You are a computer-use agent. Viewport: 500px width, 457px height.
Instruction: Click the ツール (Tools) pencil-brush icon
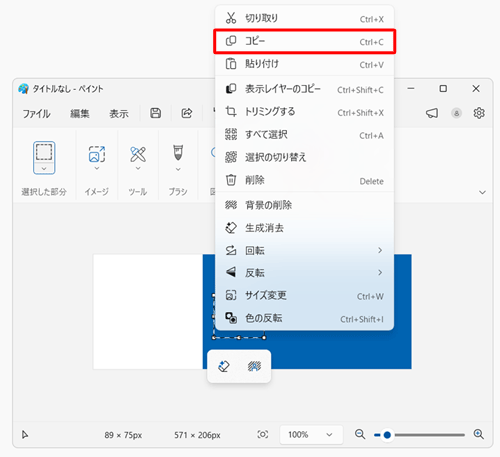click(x=138, y=154)
